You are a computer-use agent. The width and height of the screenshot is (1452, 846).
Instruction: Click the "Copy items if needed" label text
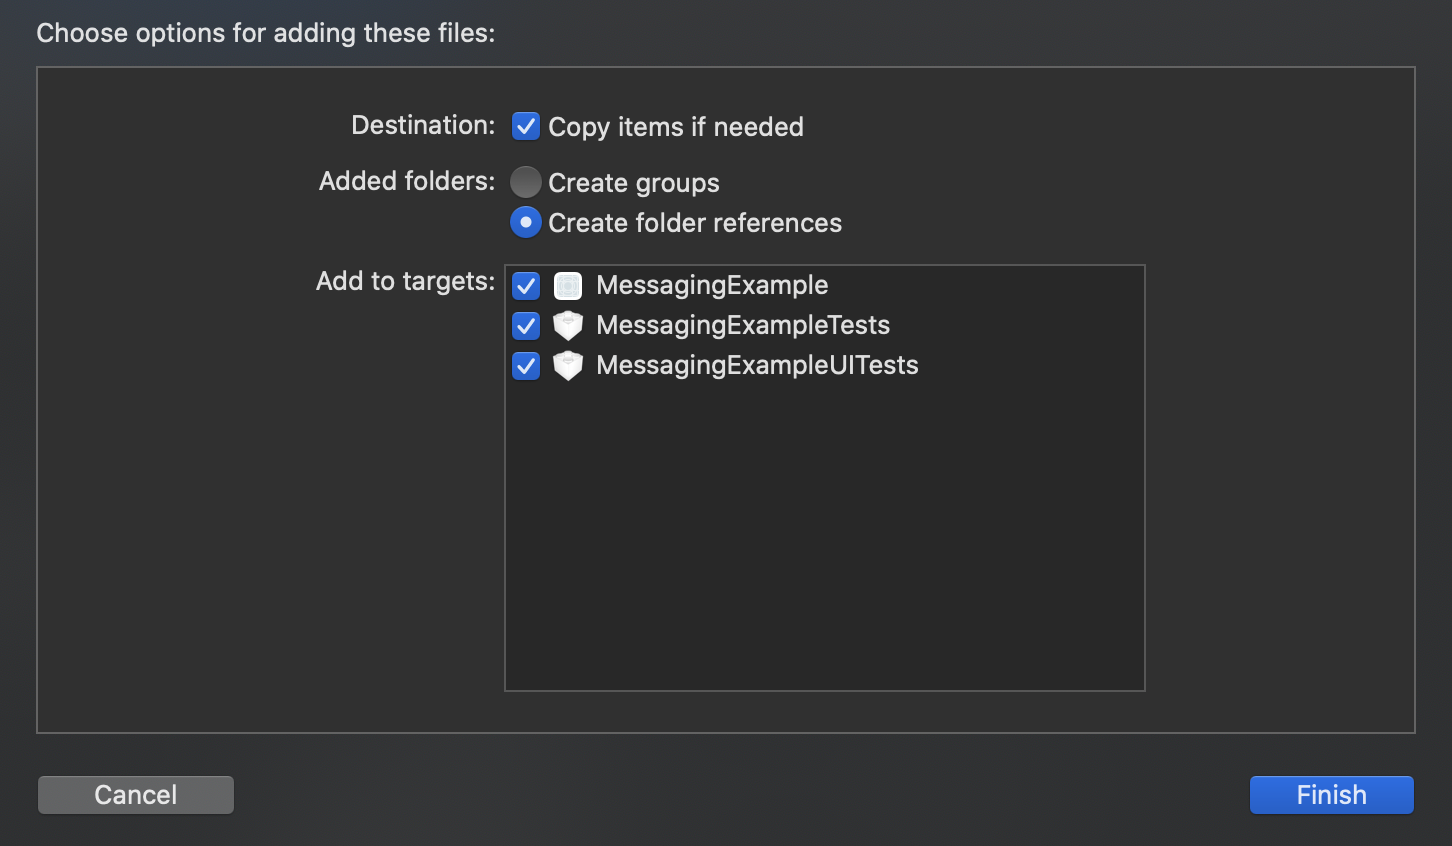tap(675, 127)
